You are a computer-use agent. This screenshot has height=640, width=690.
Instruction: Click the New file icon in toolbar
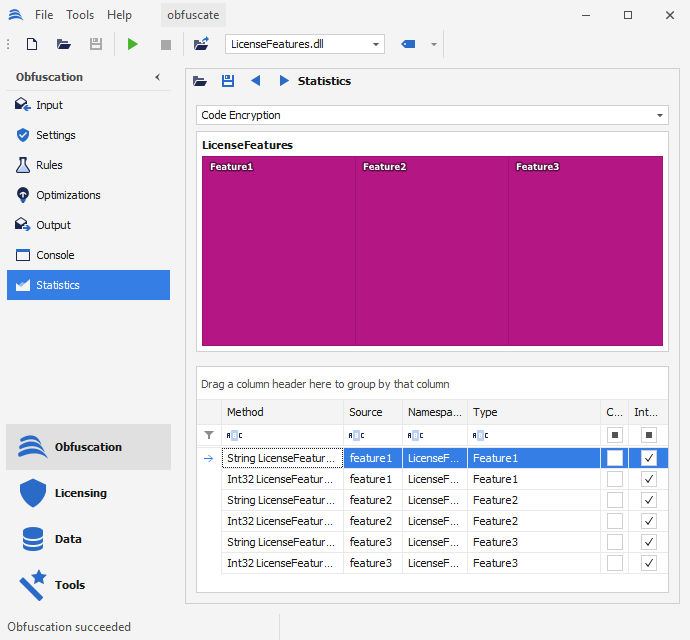pyautogui.click(x=32, y=44)
